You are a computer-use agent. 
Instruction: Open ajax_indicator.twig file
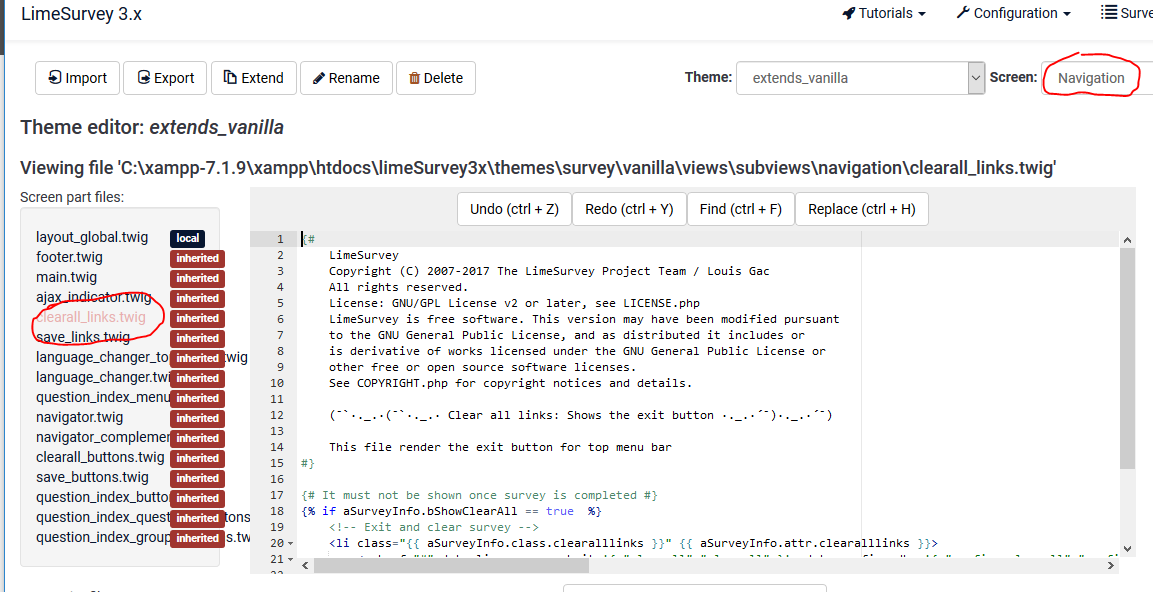click(x=93, y=297)
